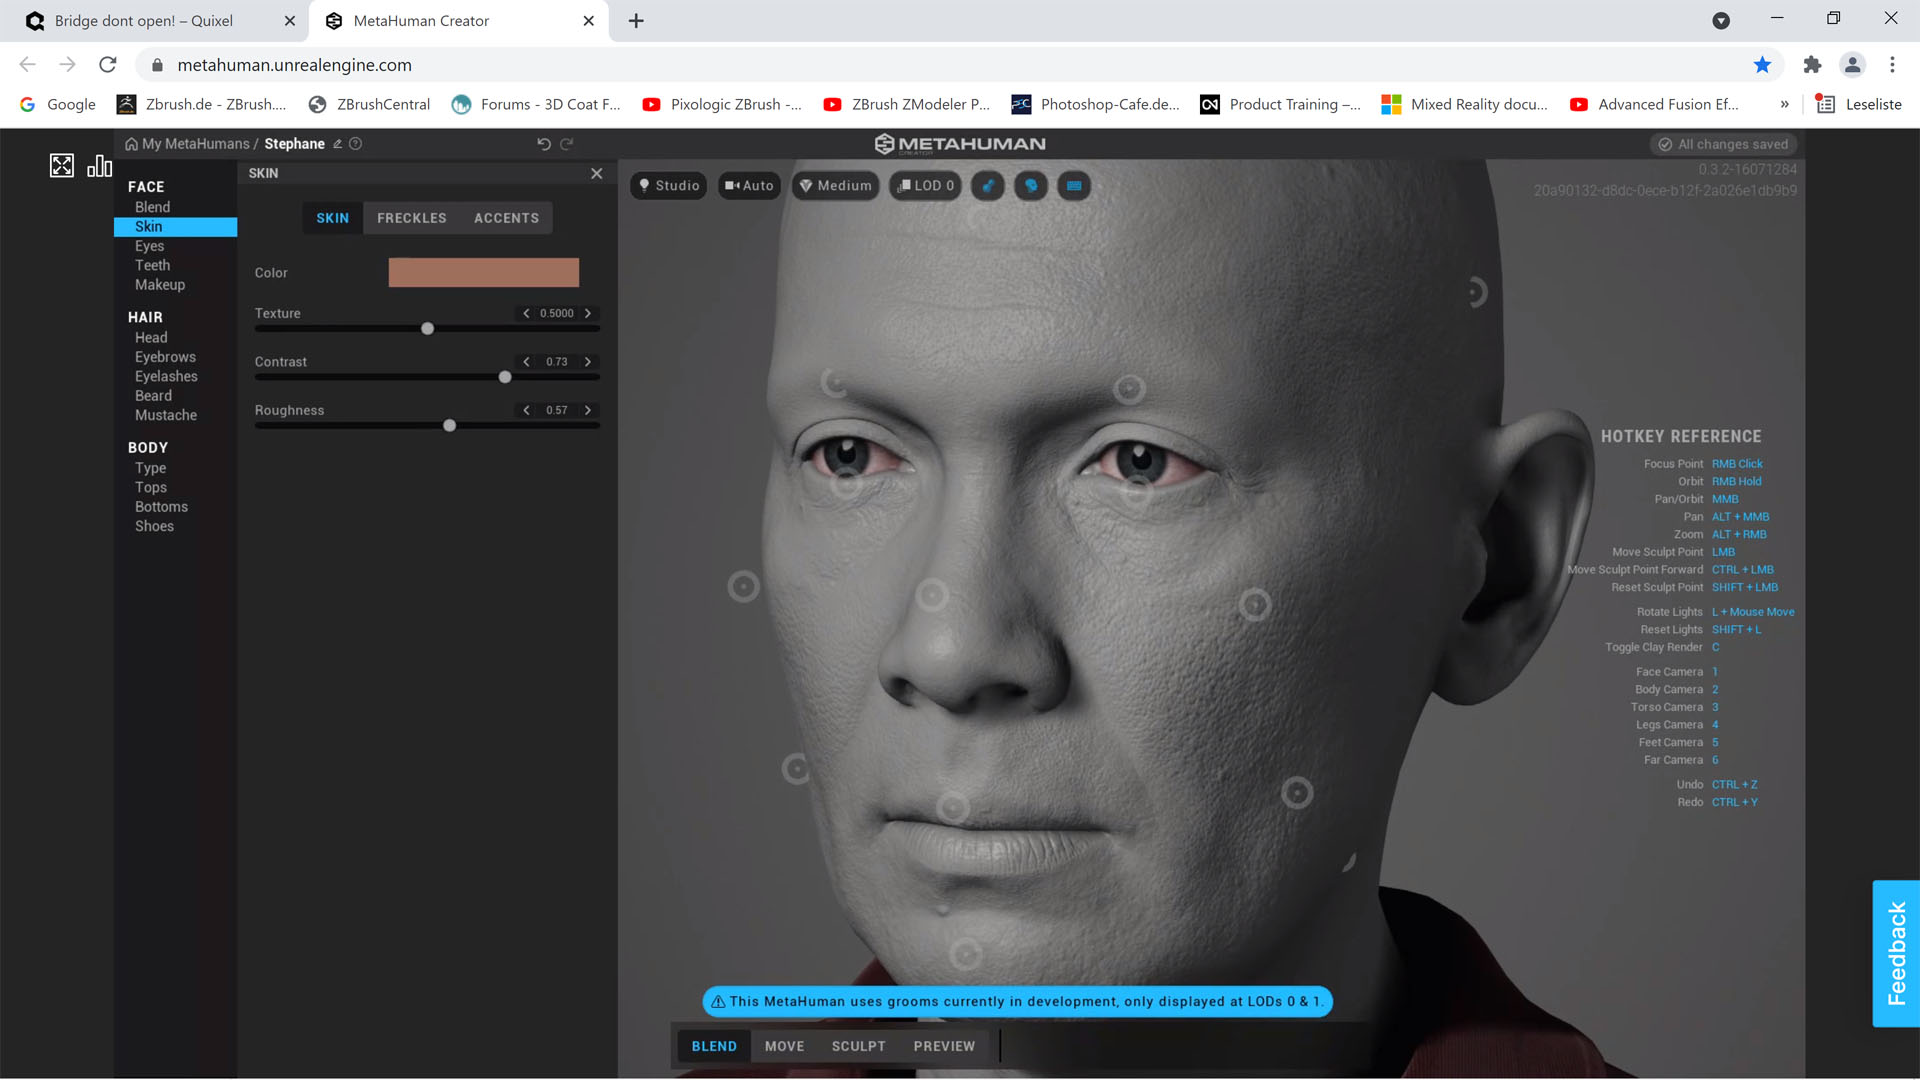1920x1080 pixels.
Task: Bookmark star icon in address bar
Action: [1762, 65]
